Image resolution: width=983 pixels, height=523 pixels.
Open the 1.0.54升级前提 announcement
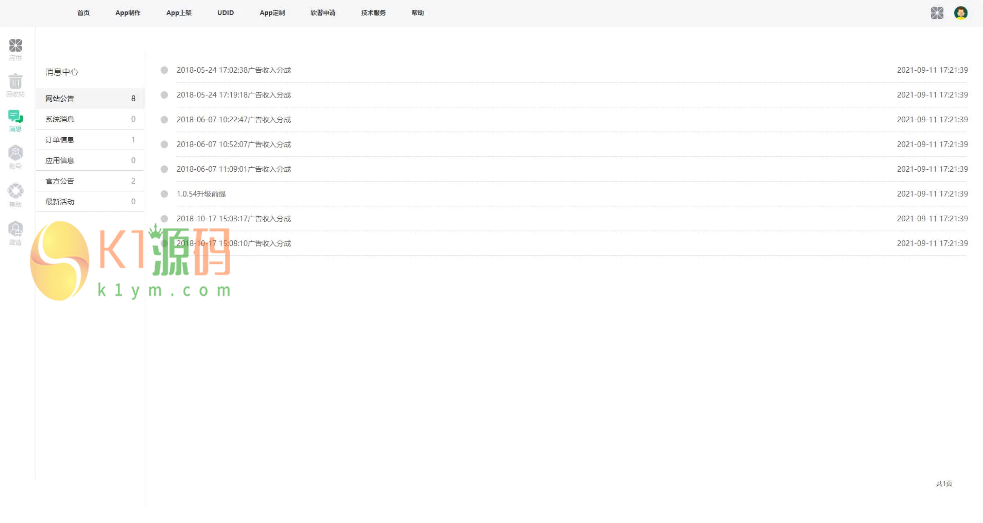coord(201,194)
